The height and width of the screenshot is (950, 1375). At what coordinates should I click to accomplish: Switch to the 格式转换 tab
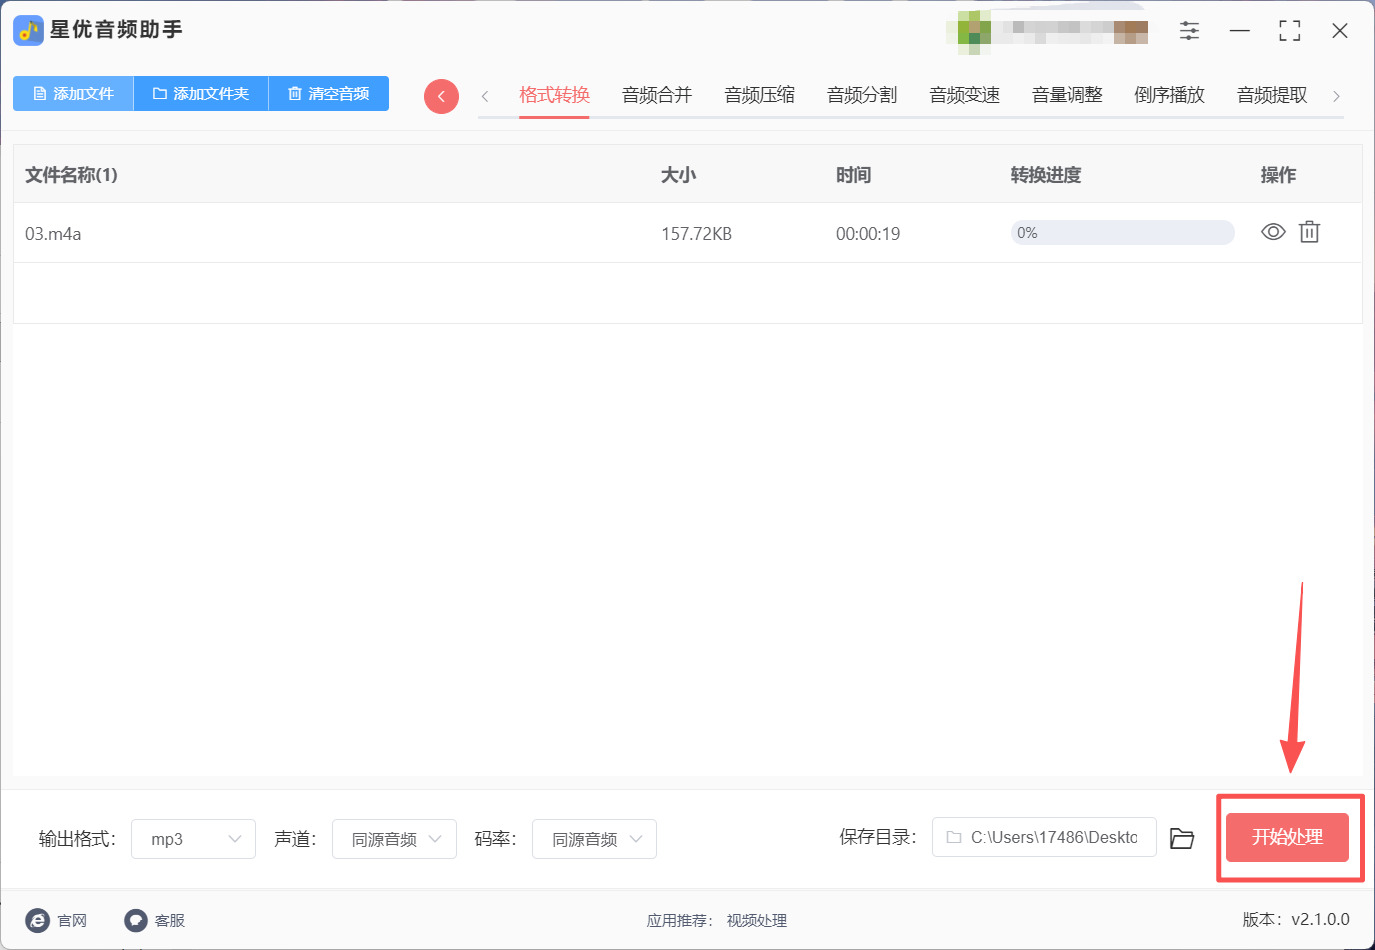(x=554, y=95)
